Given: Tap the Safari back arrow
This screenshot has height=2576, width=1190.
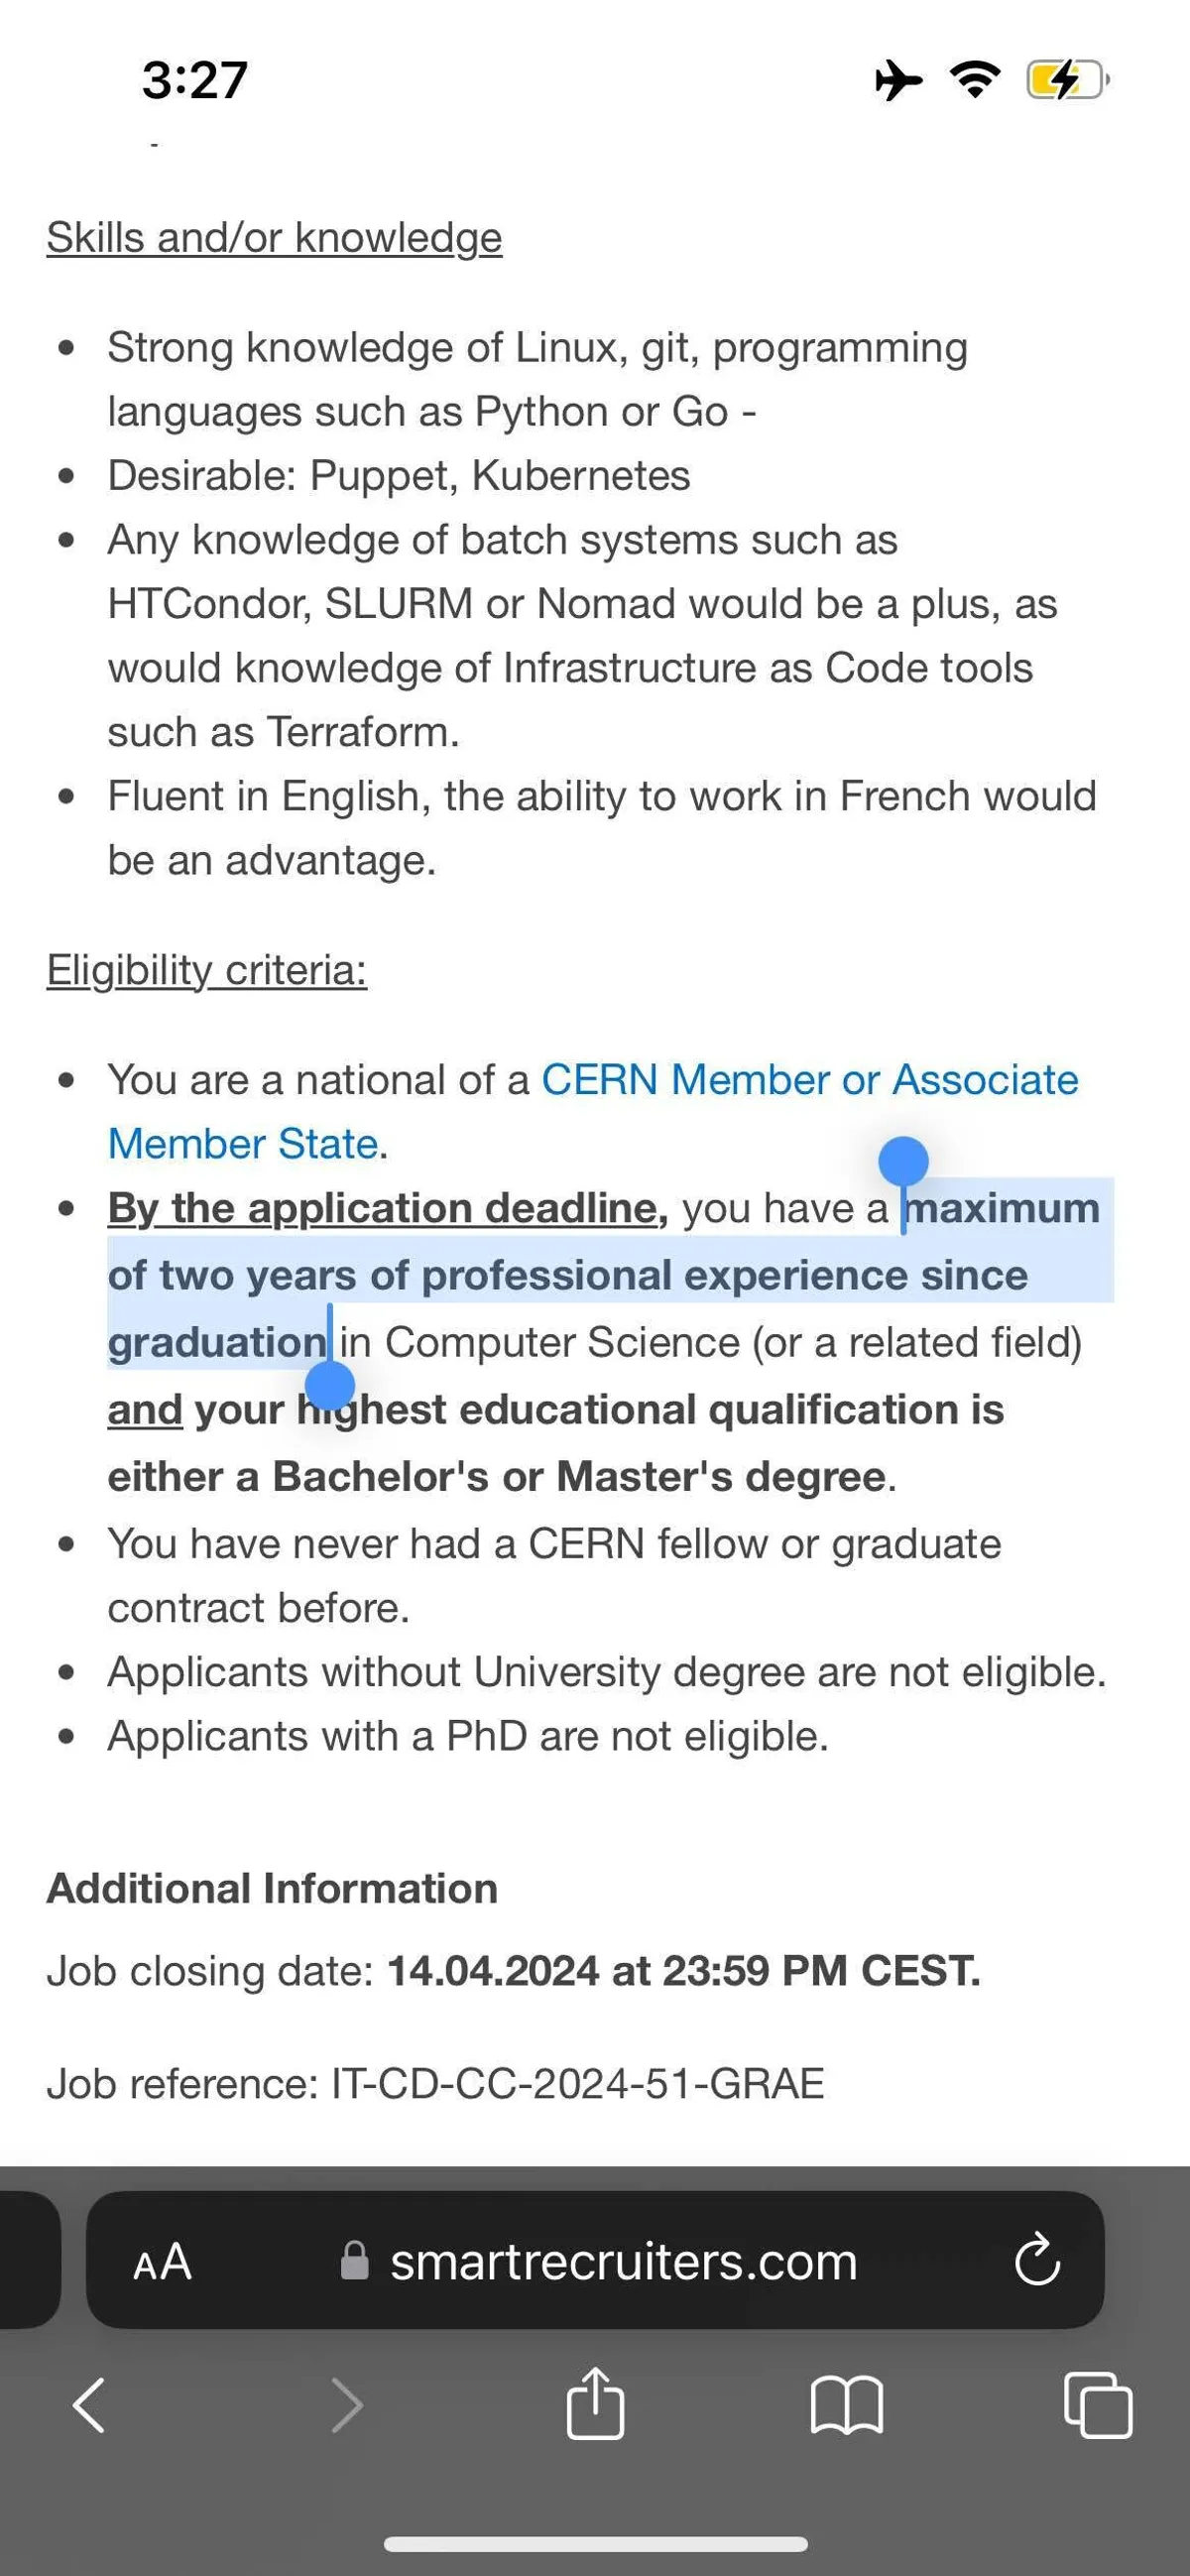Looking at the screenshot, I should tap(89, 2404).
